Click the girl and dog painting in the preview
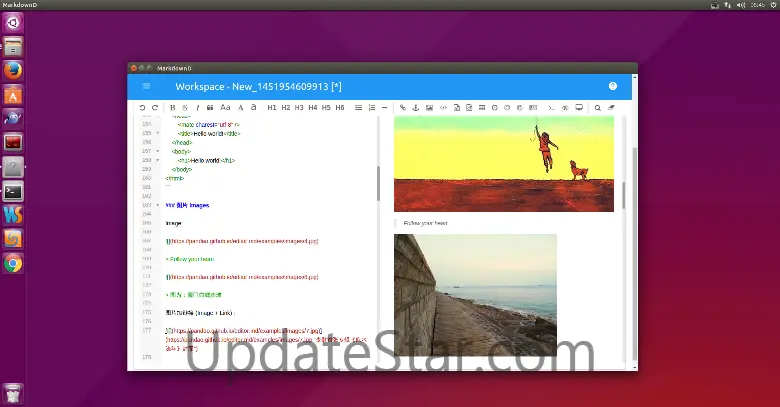 pos(504,164)
